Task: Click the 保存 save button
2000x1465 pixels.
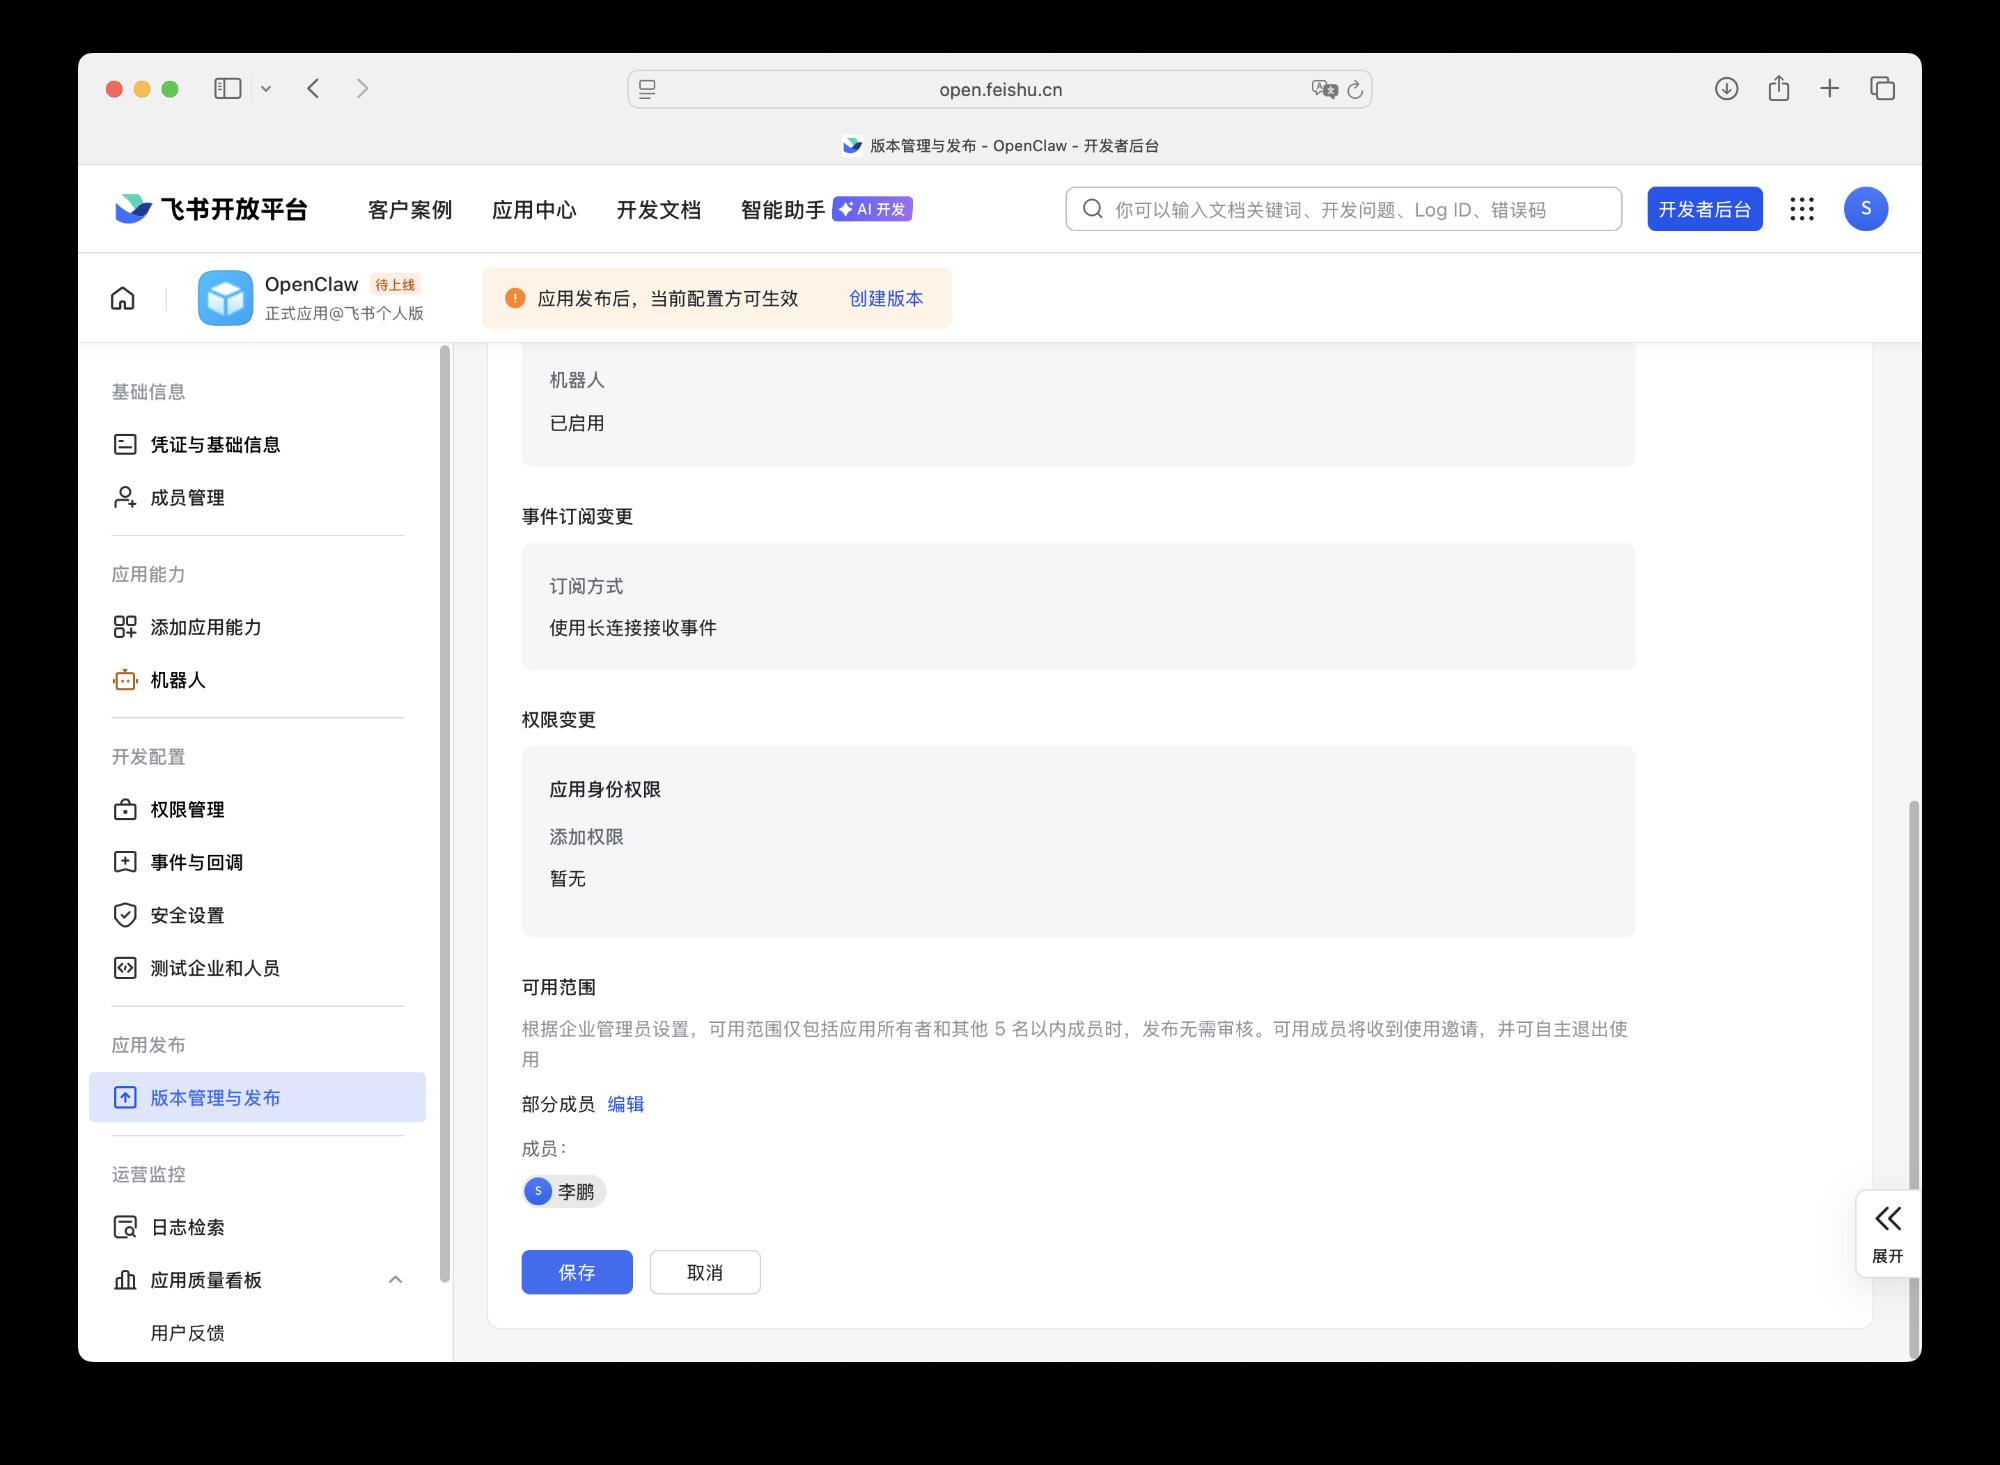Action: [576, 1272]
